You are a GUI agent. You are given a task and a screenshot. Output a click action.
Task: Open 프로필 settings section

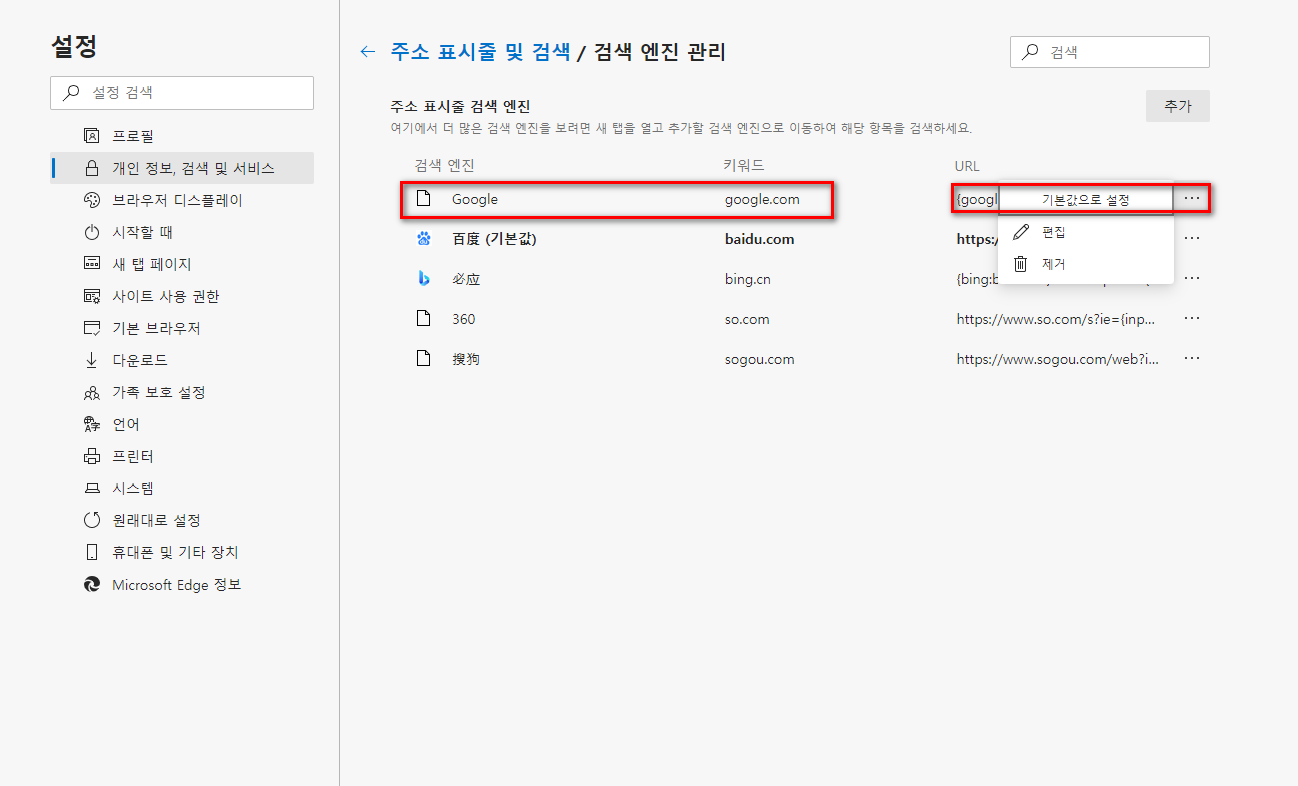pyautogui.click(x=182, y=136)
